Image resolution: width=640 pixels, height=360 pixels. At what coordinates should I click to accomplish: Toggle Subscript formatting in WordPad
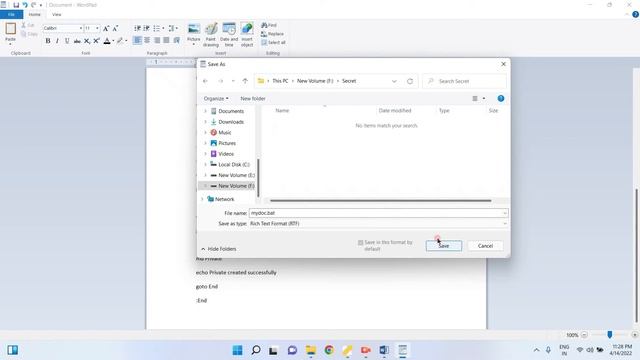[x=87, y=41]
